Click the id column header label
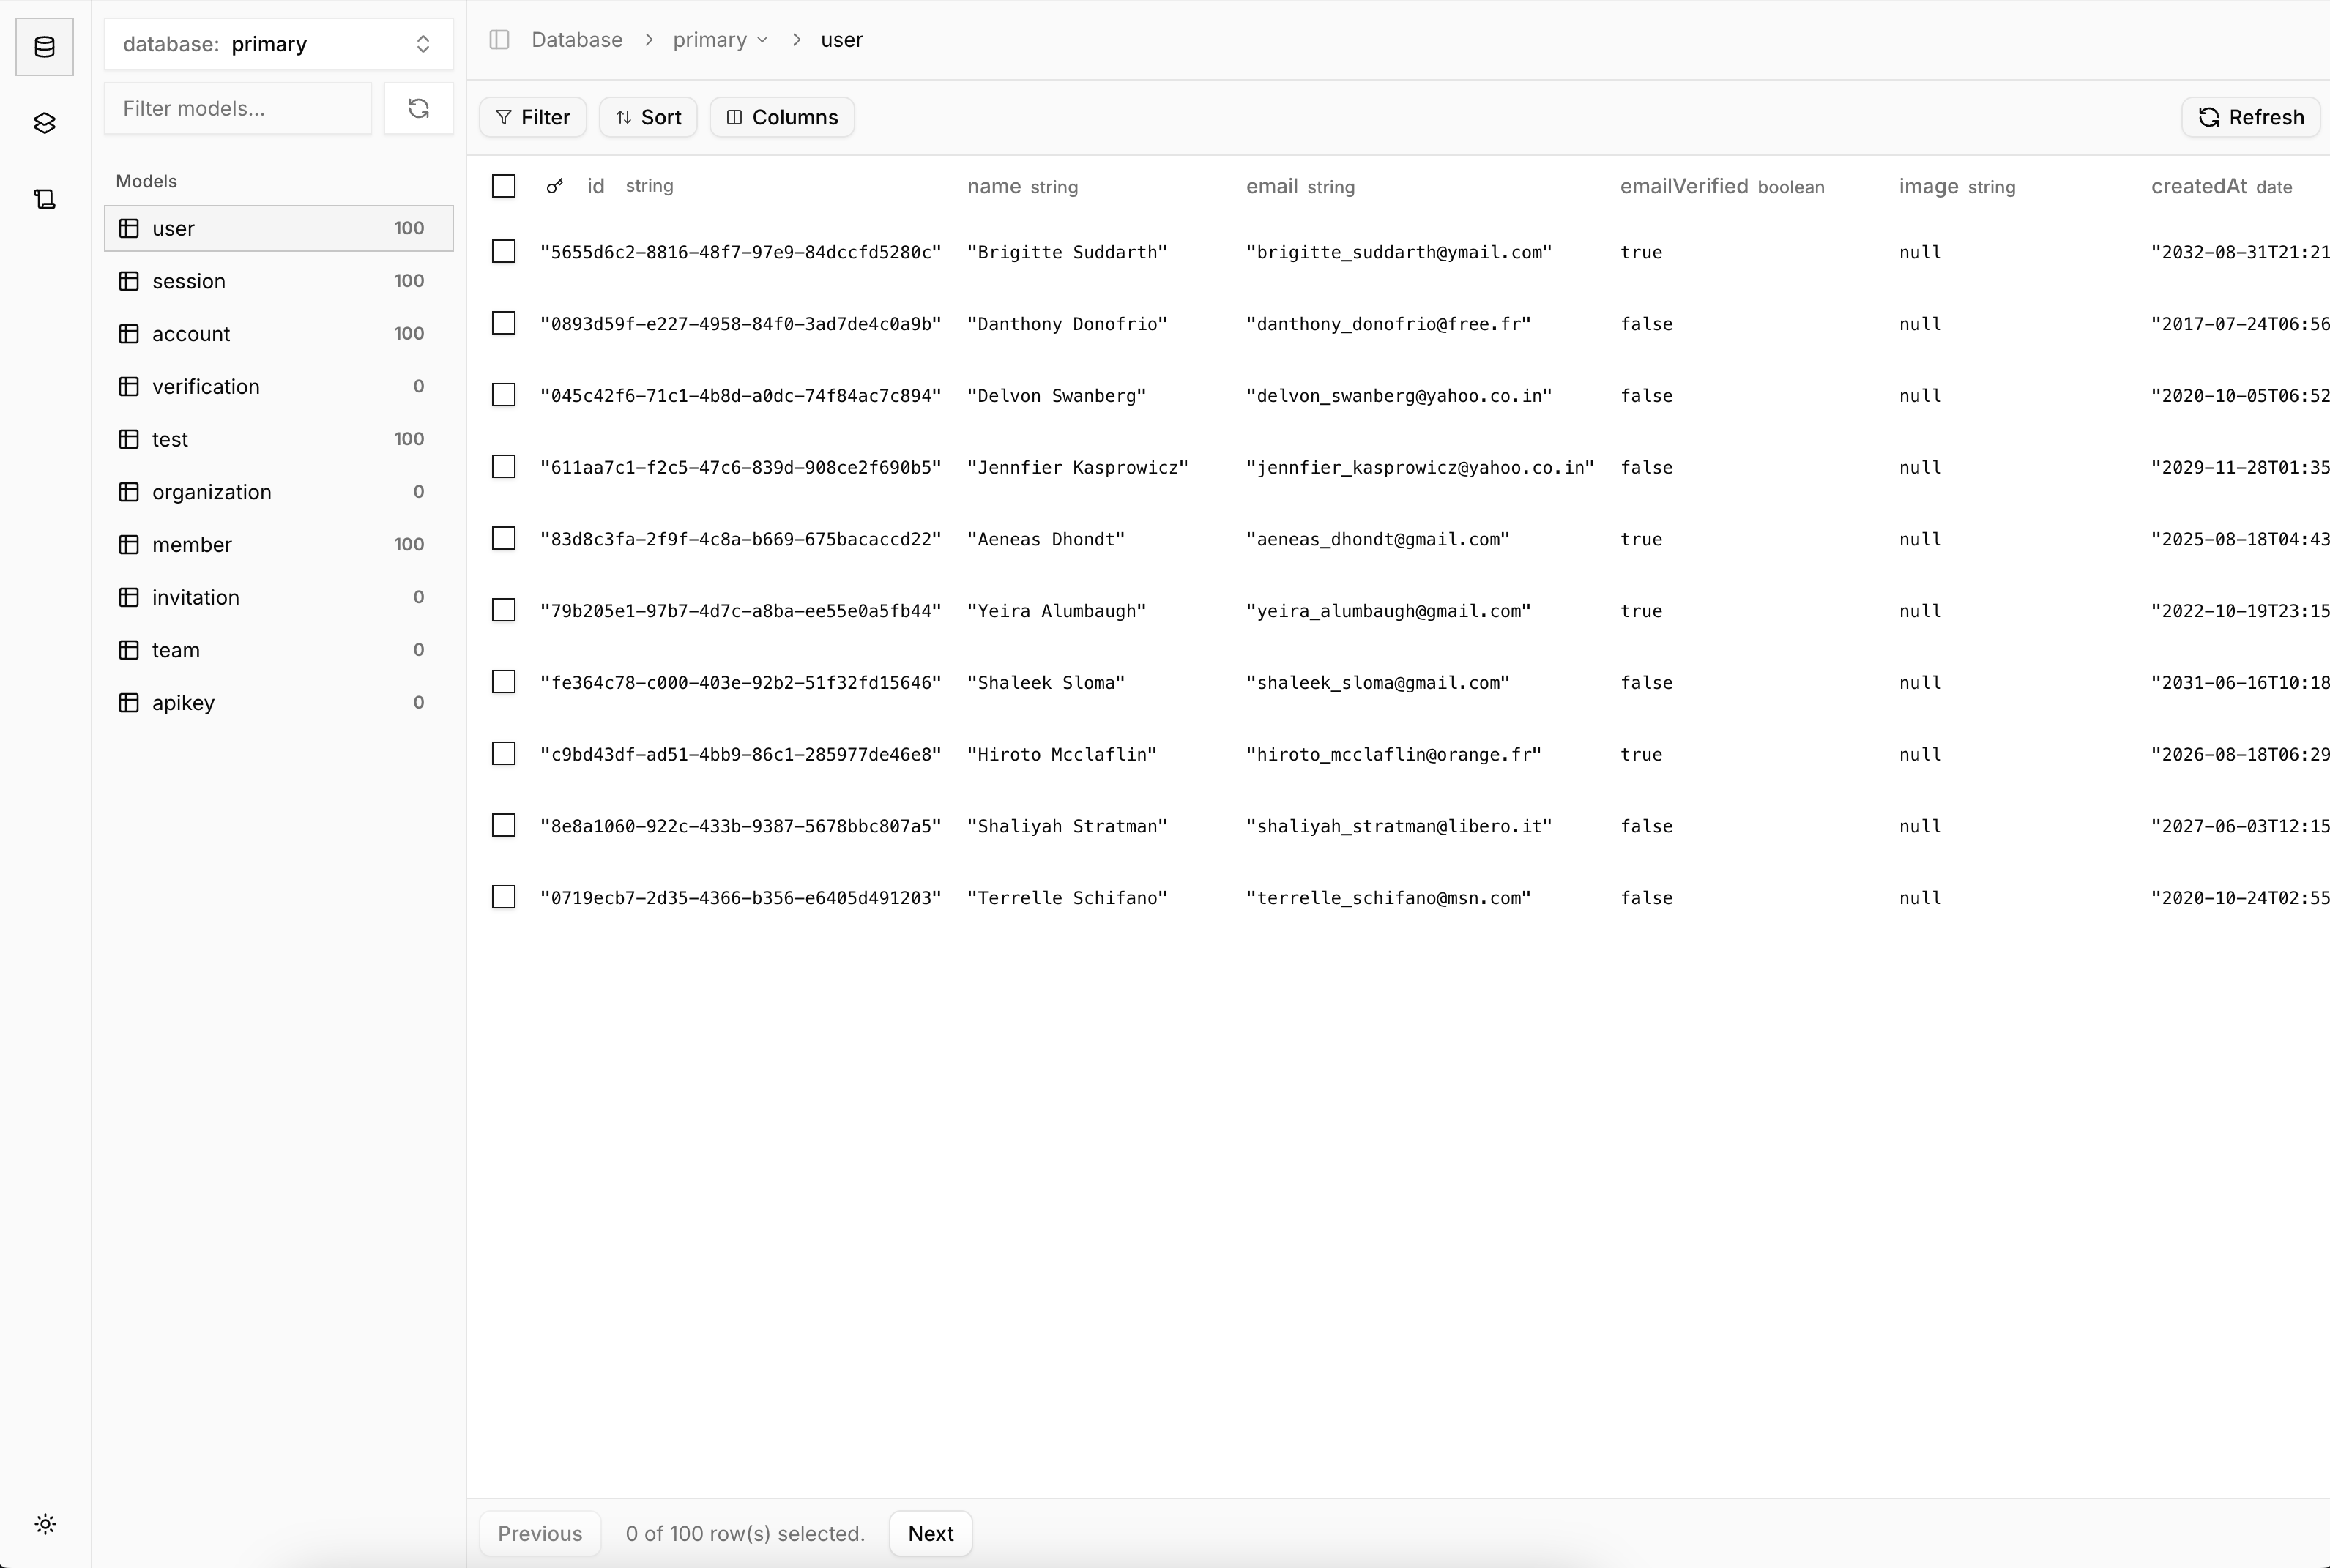 pyautogui.click(x=596, y=186)
